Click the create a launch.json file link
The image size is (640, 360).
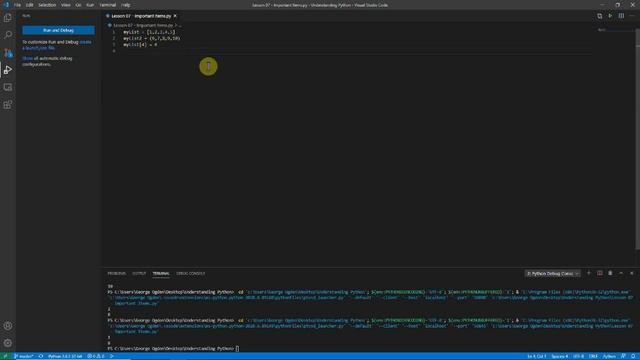click(x=57, y=45)
